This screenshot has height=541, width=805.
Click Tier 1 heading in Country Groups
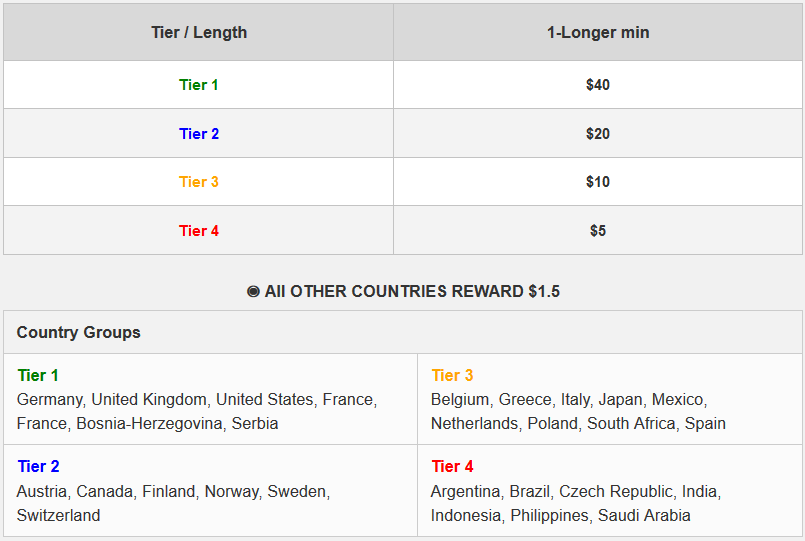[38, 376]
